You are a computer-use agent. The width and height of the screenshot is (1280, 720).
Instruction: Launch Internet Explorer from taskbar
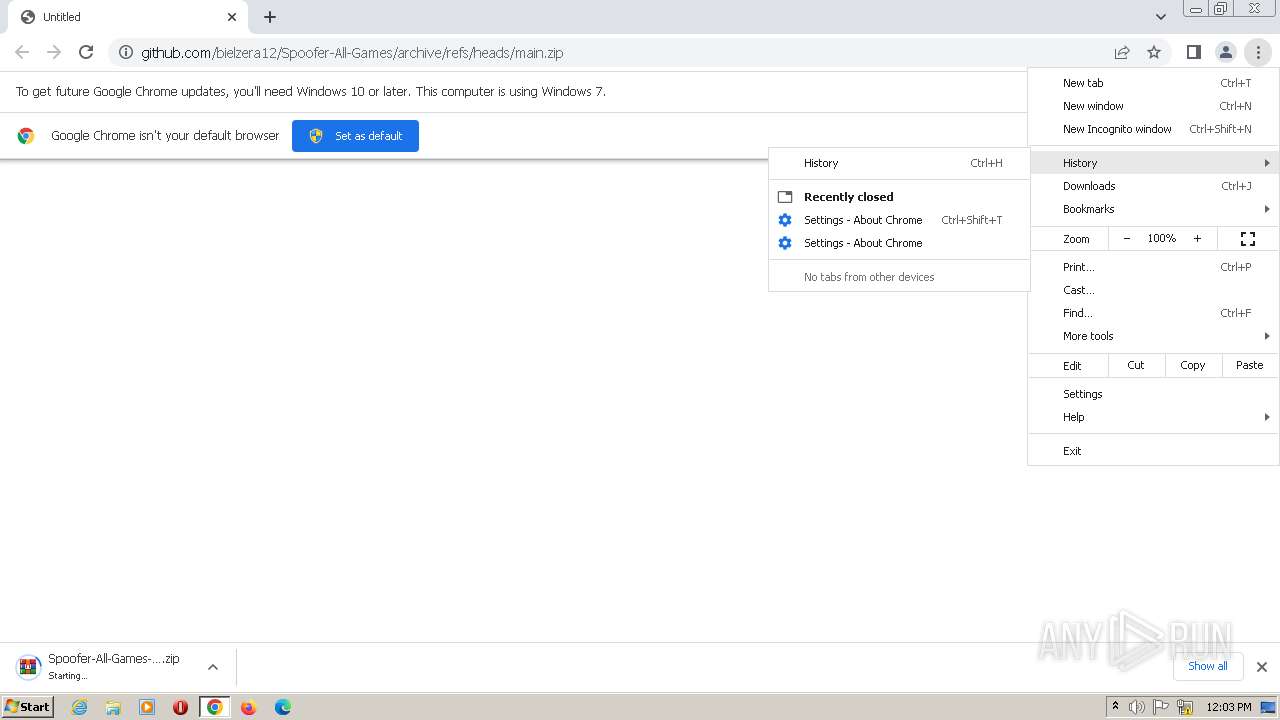[79, 707]
